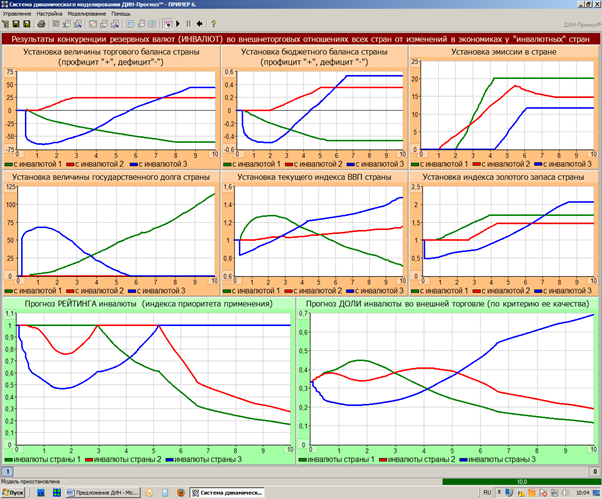The width and height of the screenshot is (602, 499).
Task: Click the leftmost icon in the toolbar
Action: tap(8, 23)
